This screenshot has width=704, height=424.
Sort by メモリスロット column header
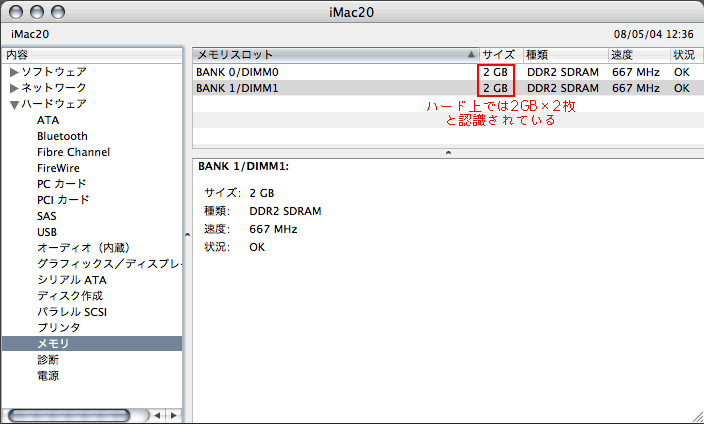click(336, 55)
